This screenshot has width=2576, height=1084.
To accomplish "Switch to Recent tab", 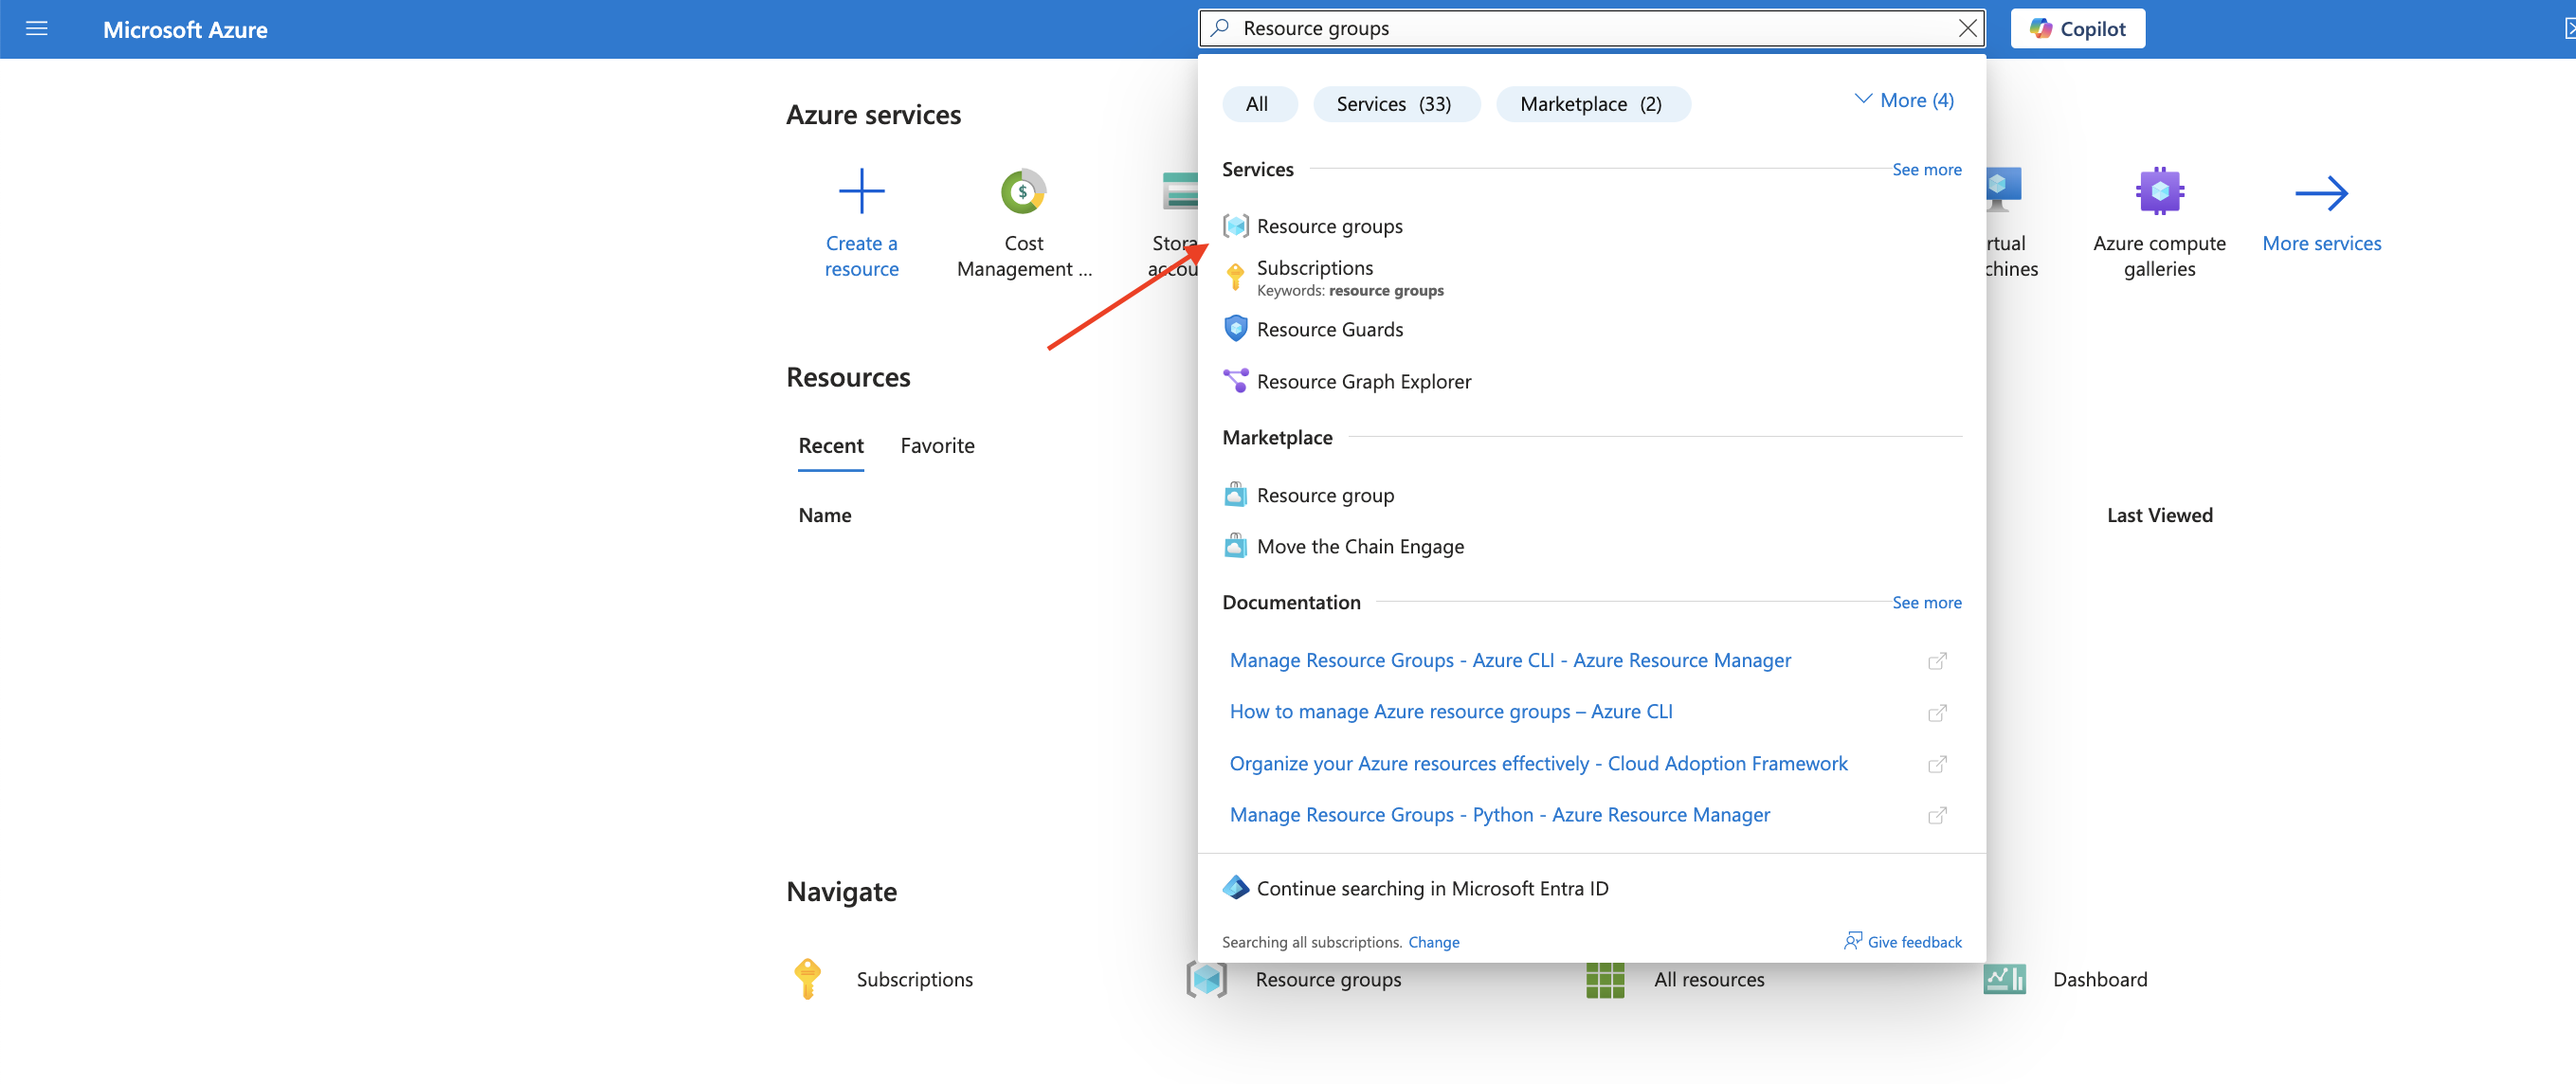I will coord(830,445).
